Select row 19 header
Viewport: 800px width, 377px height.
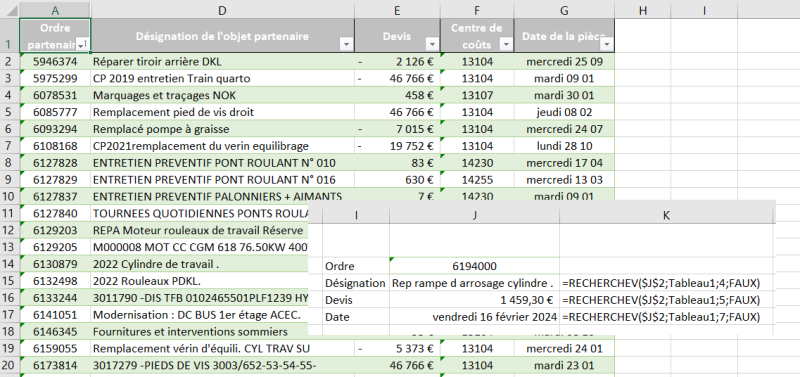(10, 348)
